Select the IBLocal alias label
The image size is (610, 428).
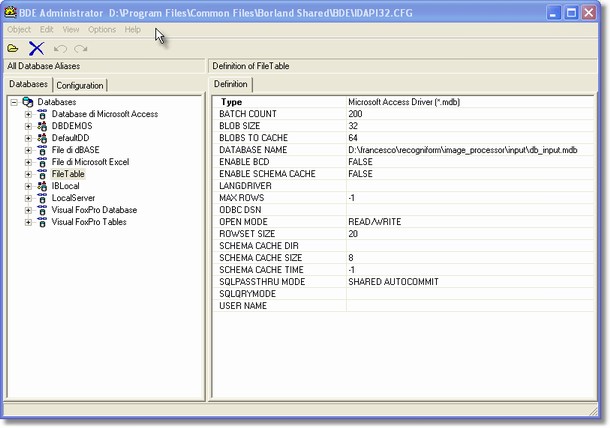(65, 186)
